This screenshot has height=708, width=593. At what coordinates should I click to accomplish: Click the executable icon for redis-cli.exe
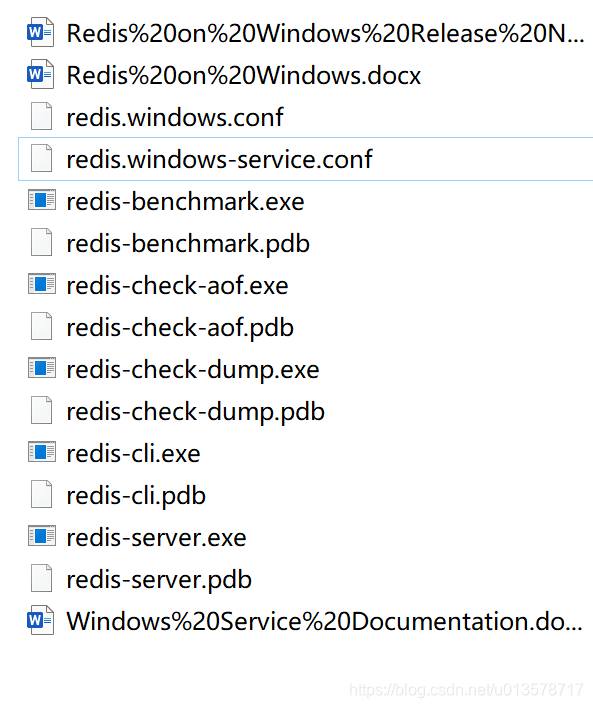tap(42, 452)
